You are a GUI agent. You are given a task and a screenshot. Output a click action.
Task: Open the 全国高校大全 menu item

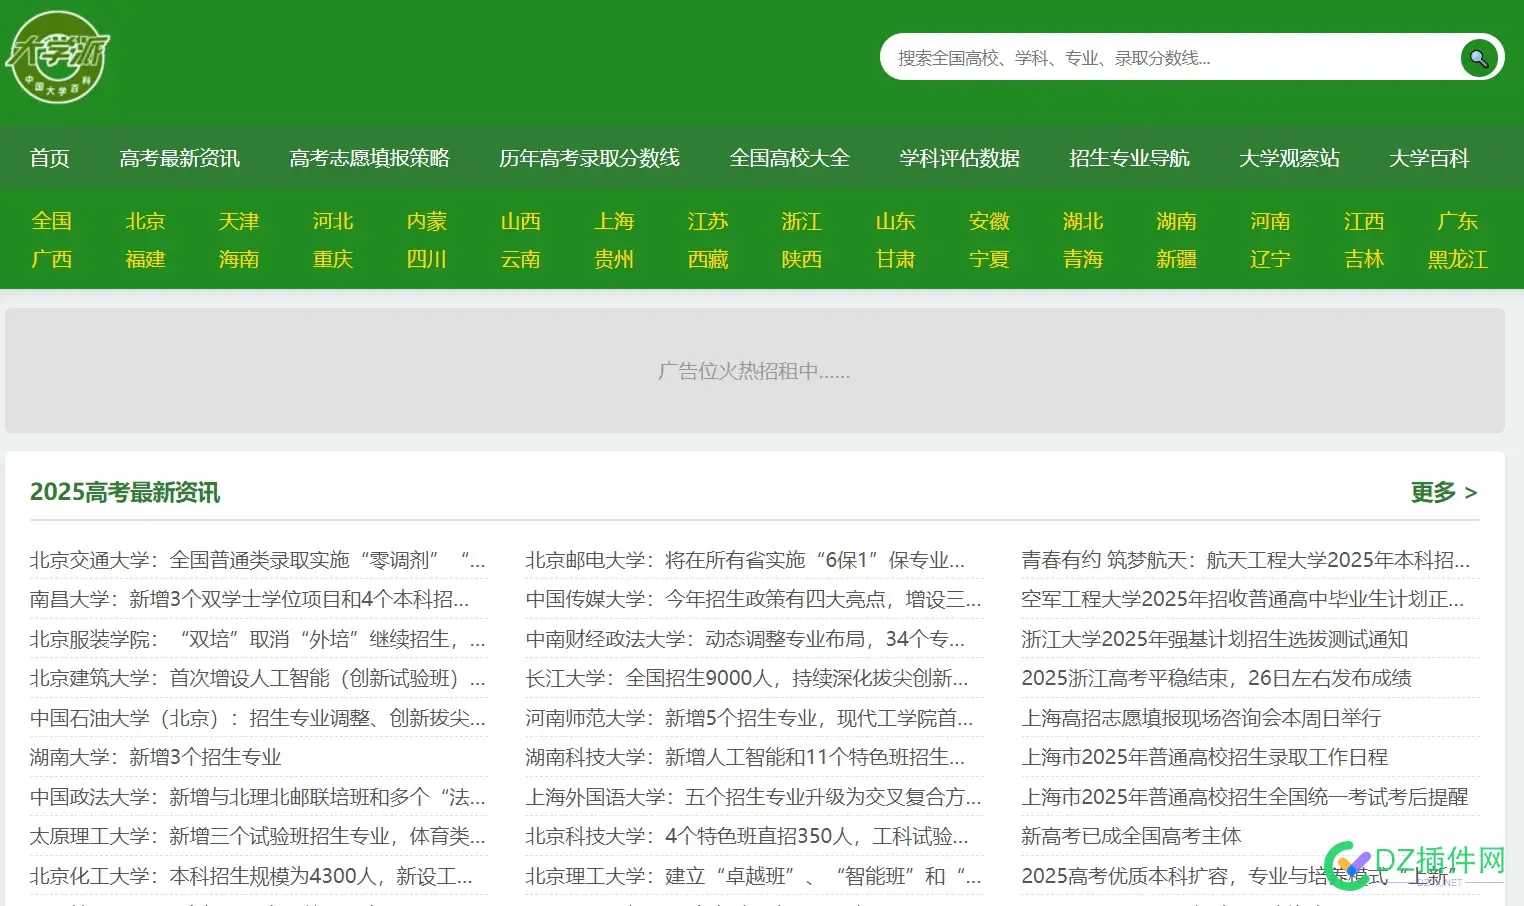point(789,157)
